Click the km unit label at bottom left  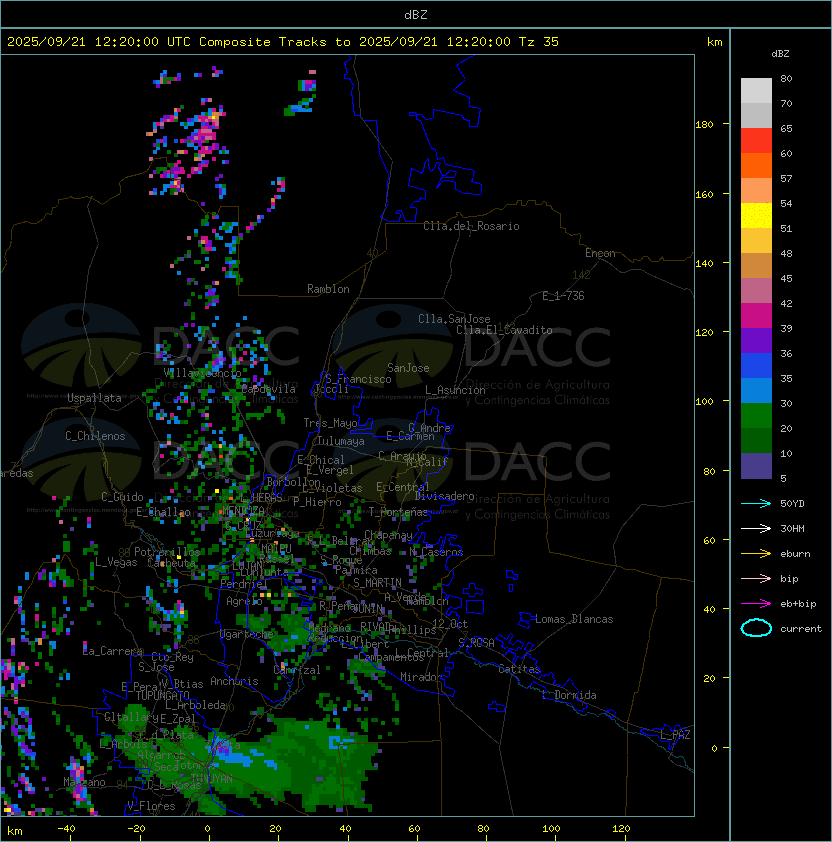[15, 831]
